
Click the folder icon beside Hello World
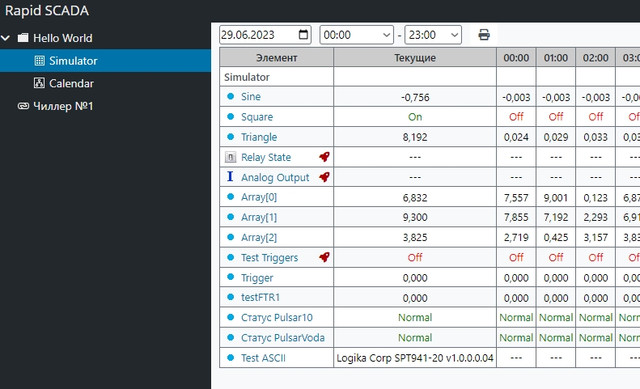point(23,38)
